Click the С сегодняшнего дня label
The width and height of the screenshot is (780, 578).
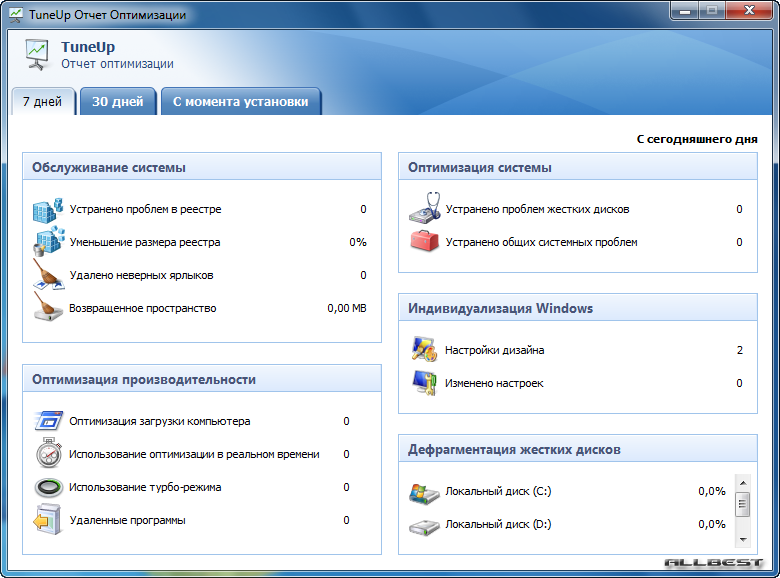point(697,139)
